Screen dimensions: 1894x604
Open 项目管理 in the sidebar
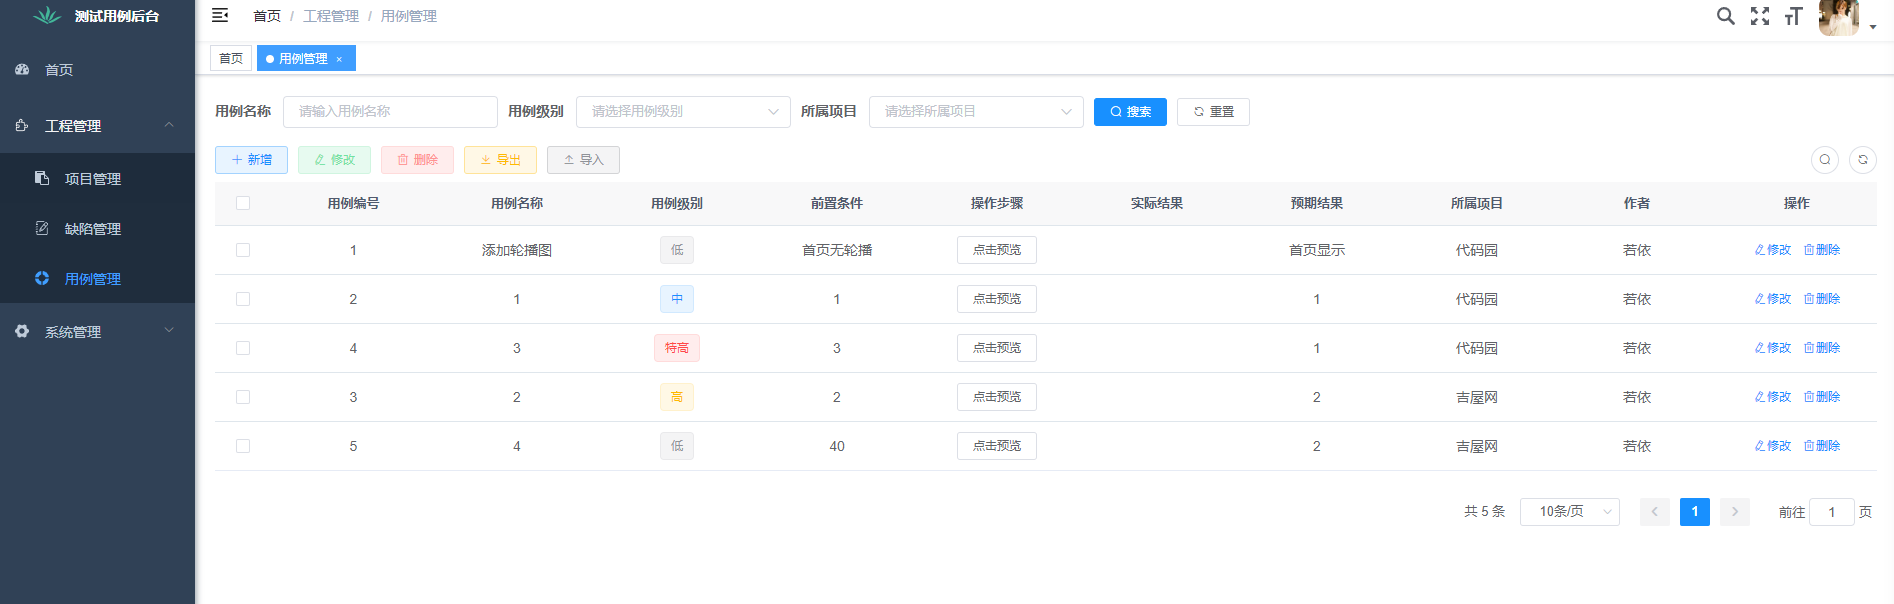[x=97, y=178]
